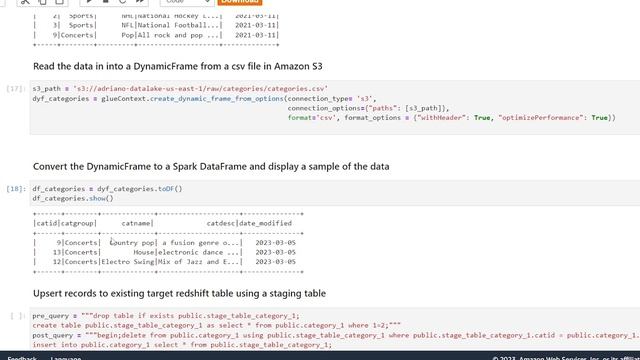Select the cell prompt [17]
The image size is (640, 360).
[x=16, y=89]
